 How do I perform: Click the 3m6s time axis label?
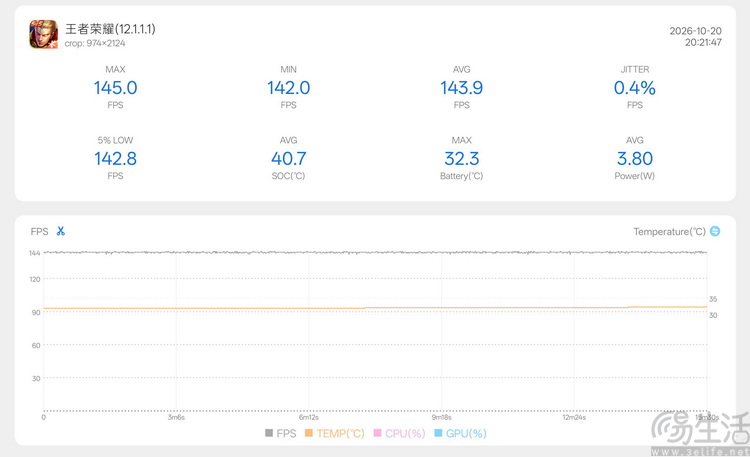pos(176,417)
